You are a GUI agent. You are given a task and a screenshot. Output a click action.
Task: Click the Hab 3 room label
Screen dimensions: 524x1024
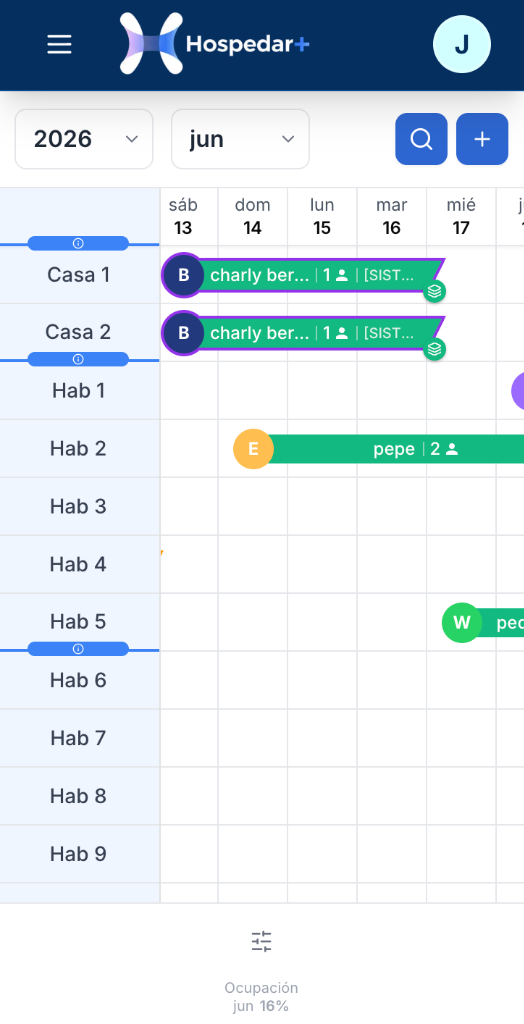click(x=78, y=507)
